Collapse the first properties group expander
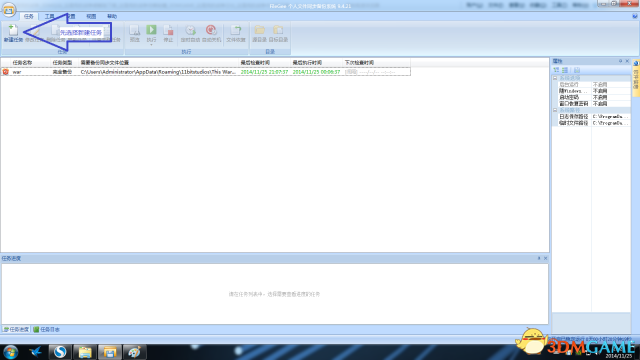The image size is (640, 360). (555, 78)
